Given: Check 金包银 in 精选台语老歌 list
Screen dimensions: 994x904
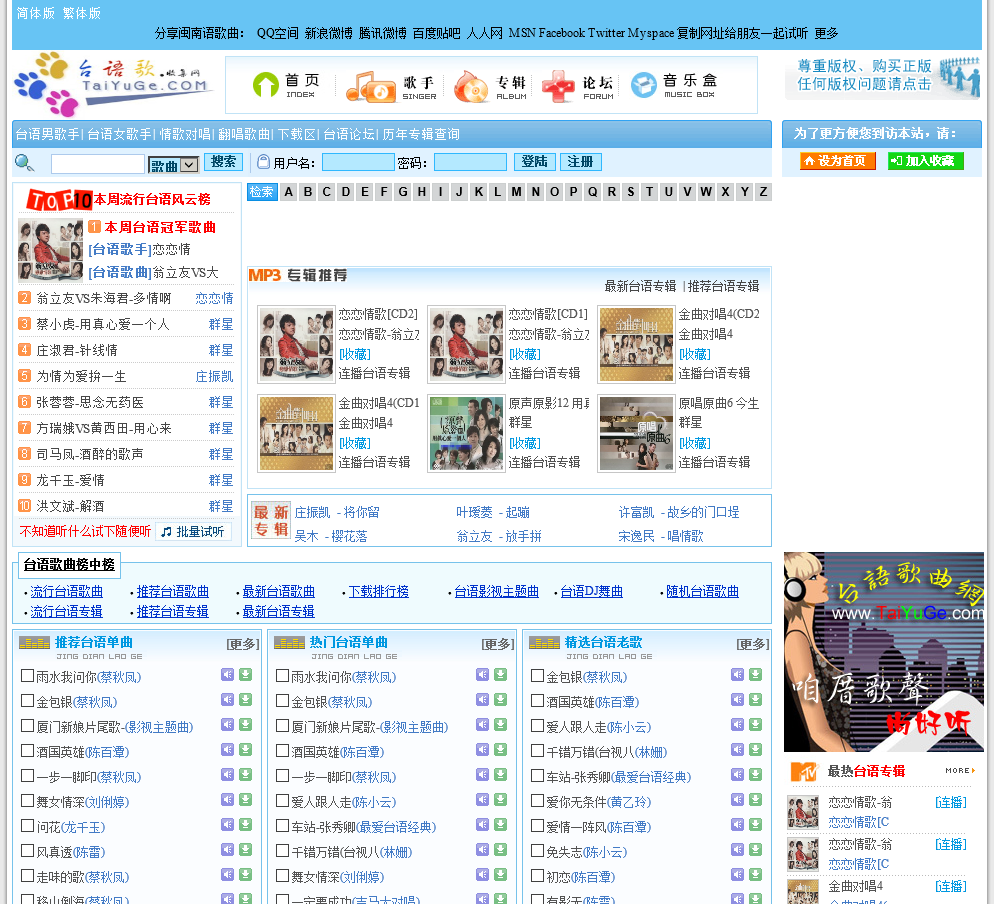Looking at the screenshot, I should (x=538, y=676).
